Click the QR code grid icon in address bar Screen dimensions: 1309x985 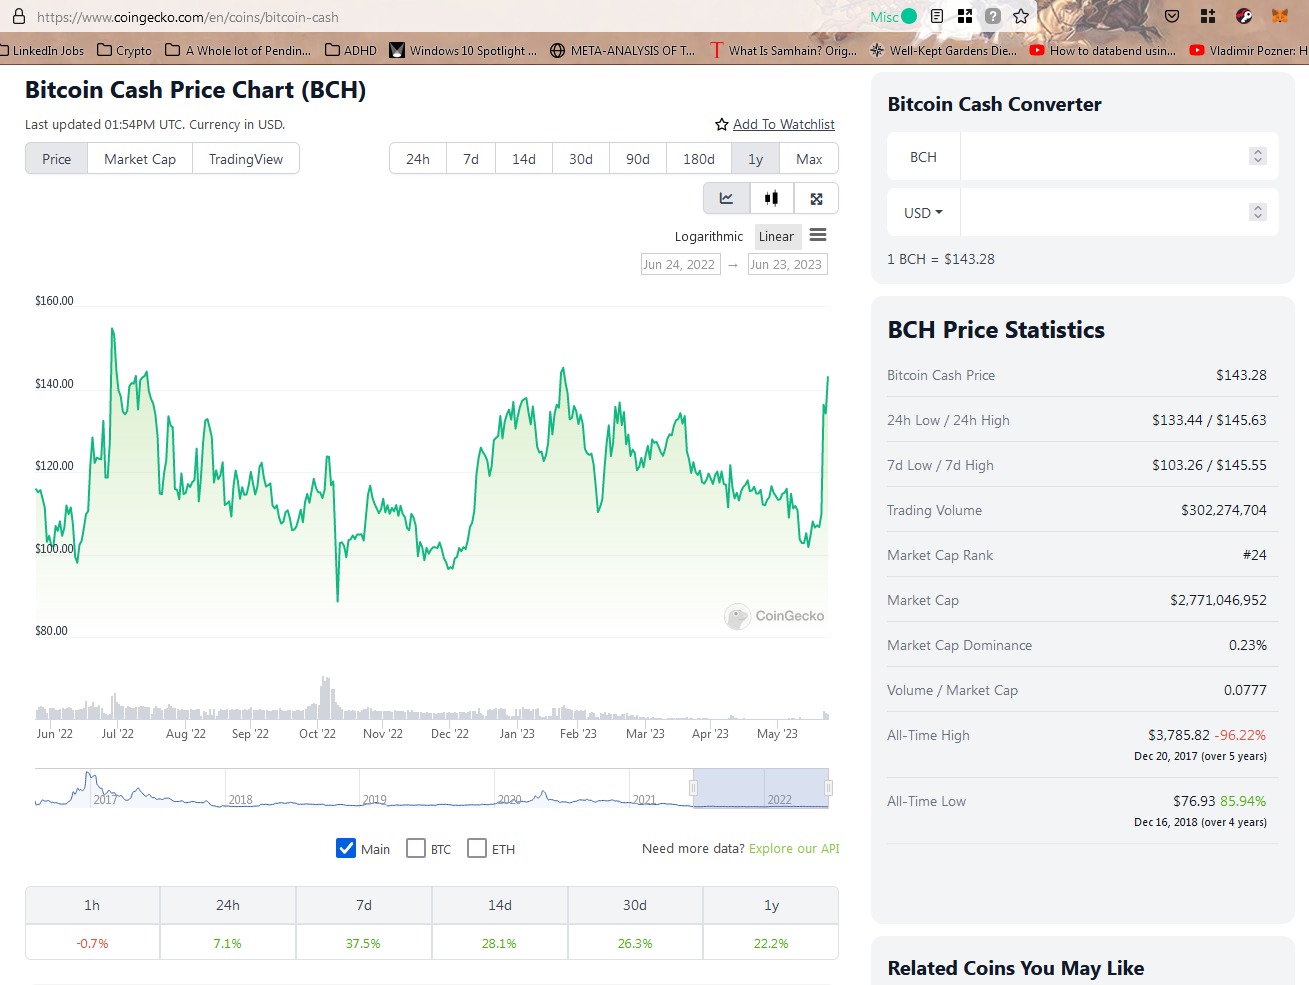(x=965, y=16)
